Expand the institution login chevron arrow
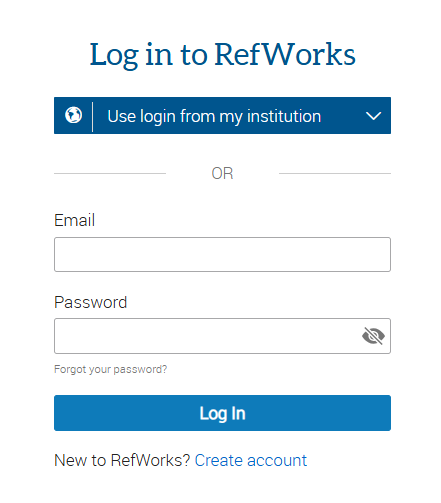 pos(373,116)
